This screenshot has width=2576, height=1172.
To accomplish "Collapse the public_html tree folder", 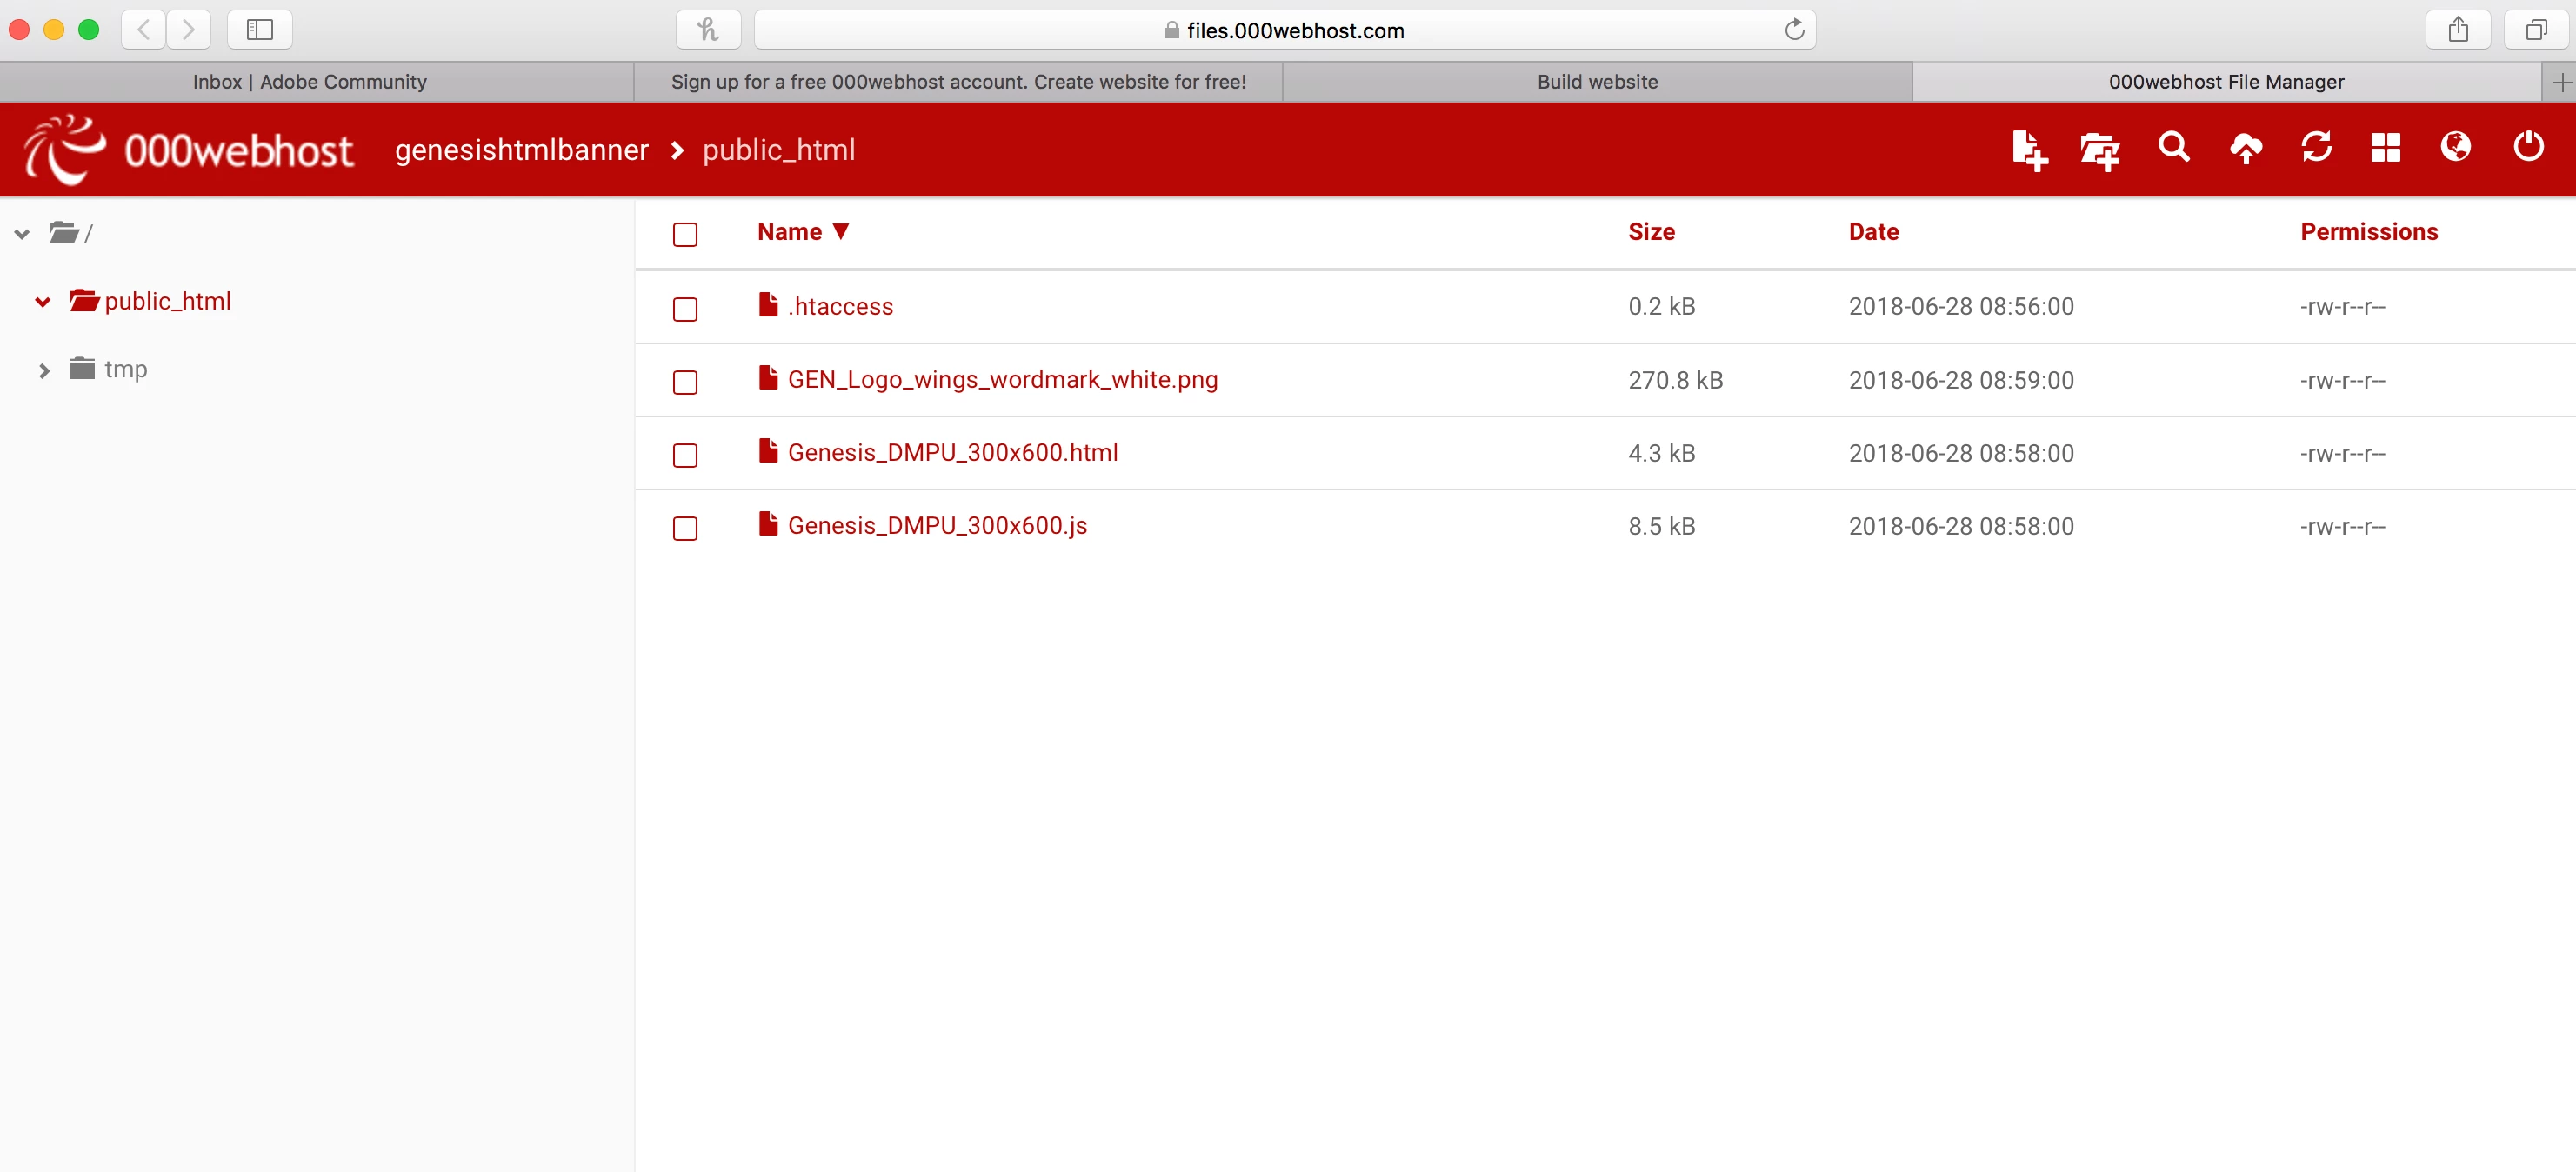I will coord(43,302).
